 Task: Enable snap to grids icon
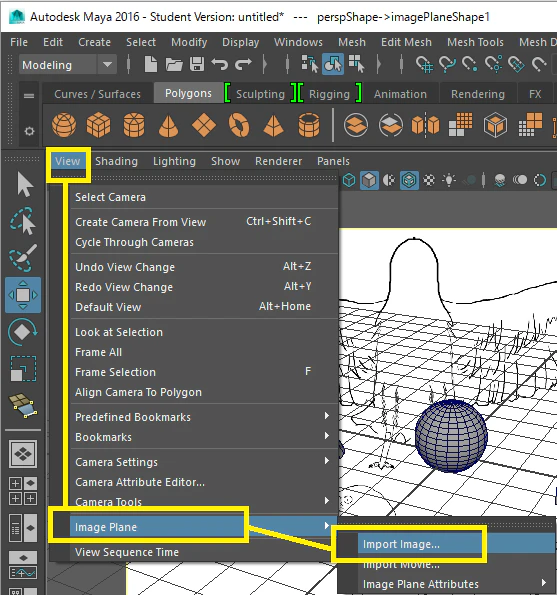pyautogui.click(x=424, y=64)
